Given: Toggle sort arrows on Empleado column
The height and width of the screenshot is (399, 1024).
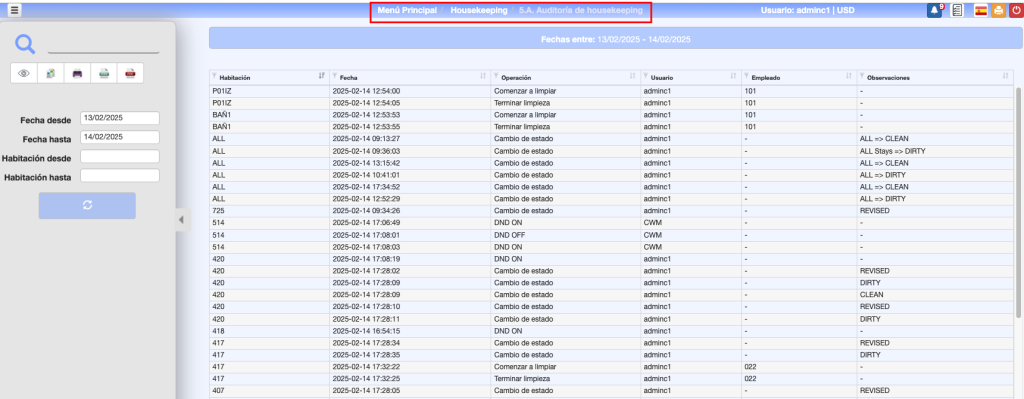Looking at the screenshot, I should 849,76.
